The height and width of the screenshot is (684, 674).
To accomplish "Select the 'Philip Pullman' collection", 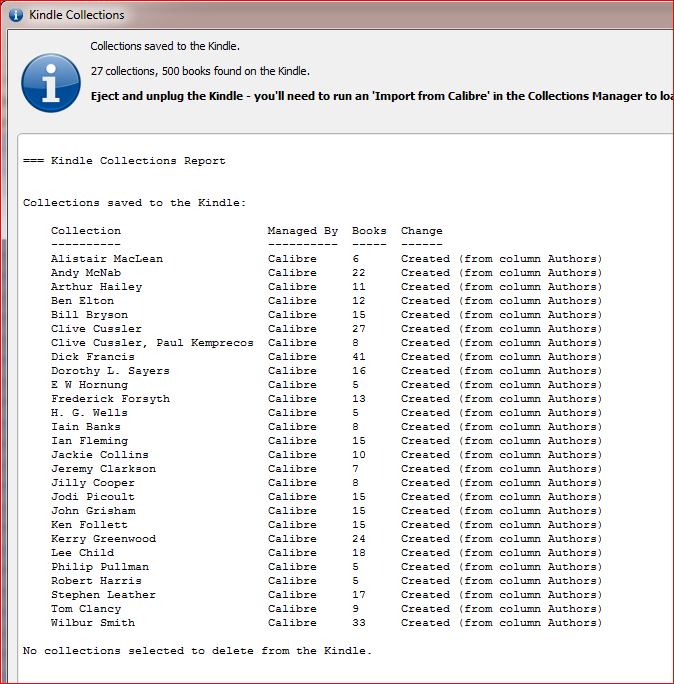I will (x=100, y=566).
